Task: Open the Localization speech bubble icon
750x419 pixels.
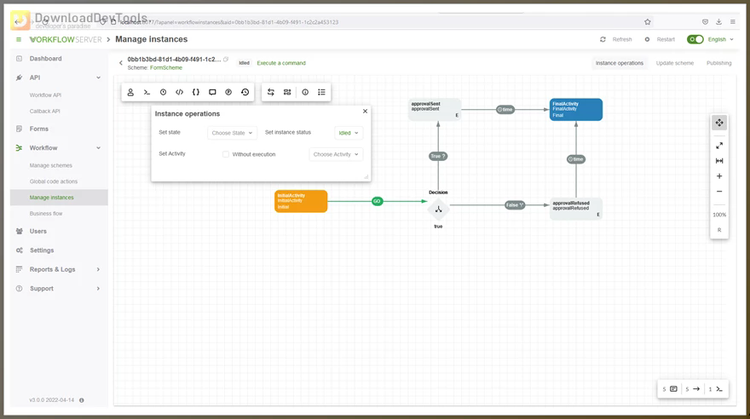Action: click(212, 92)
